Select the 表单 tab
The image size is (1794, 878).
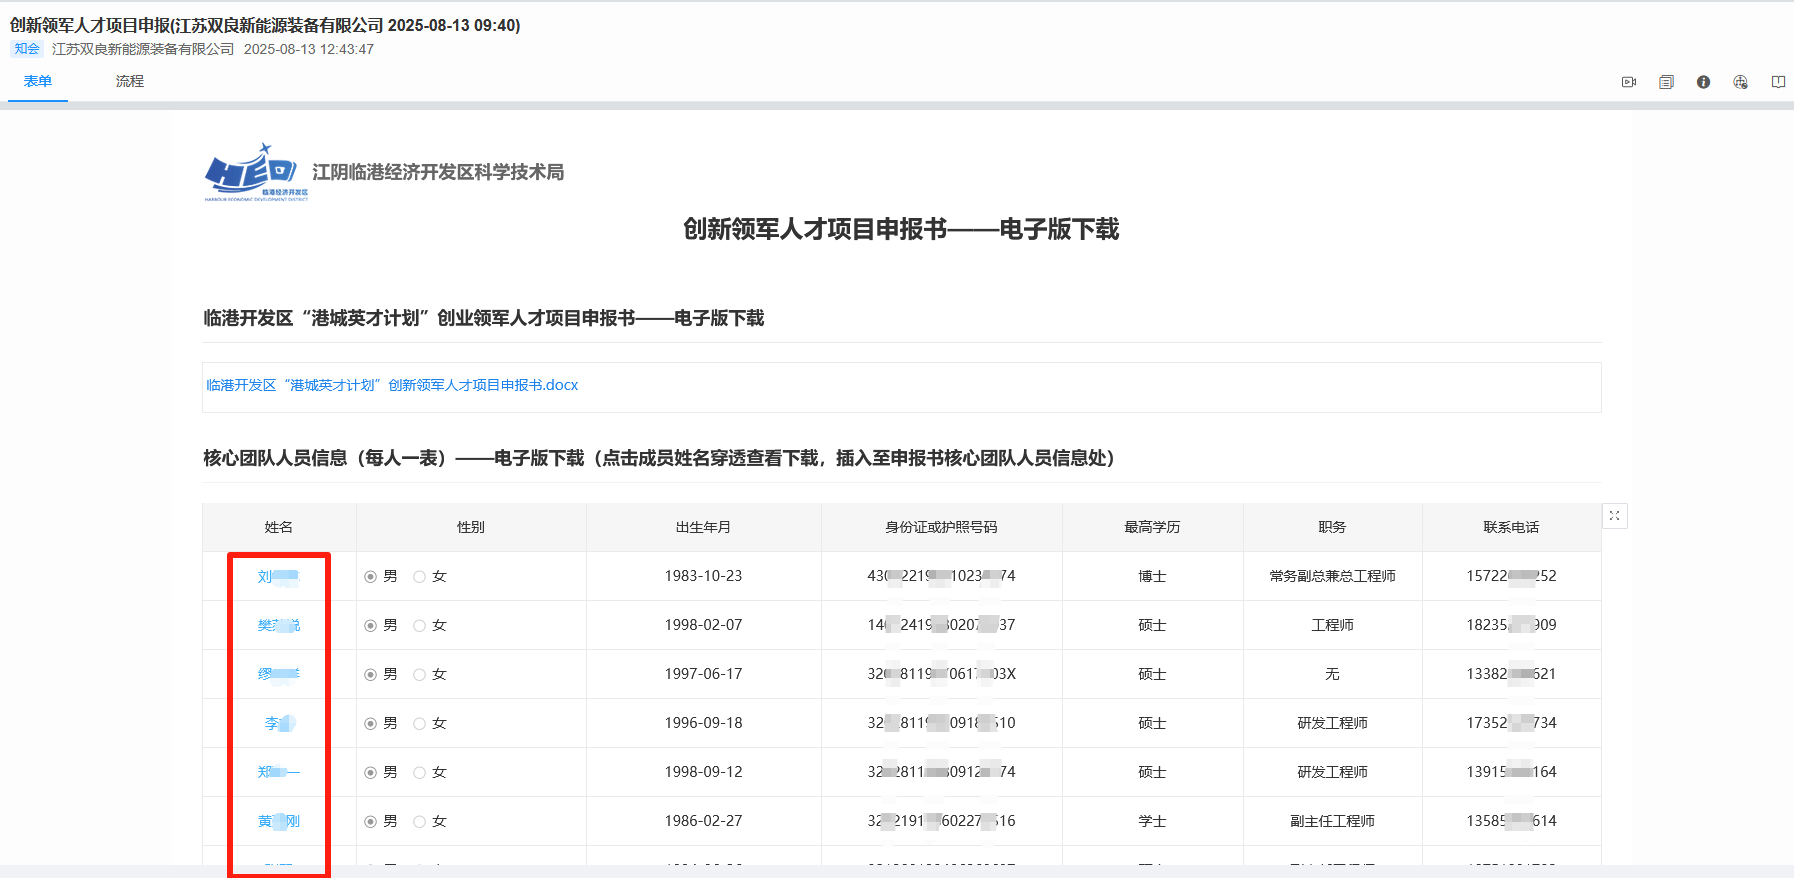point(38,81)
